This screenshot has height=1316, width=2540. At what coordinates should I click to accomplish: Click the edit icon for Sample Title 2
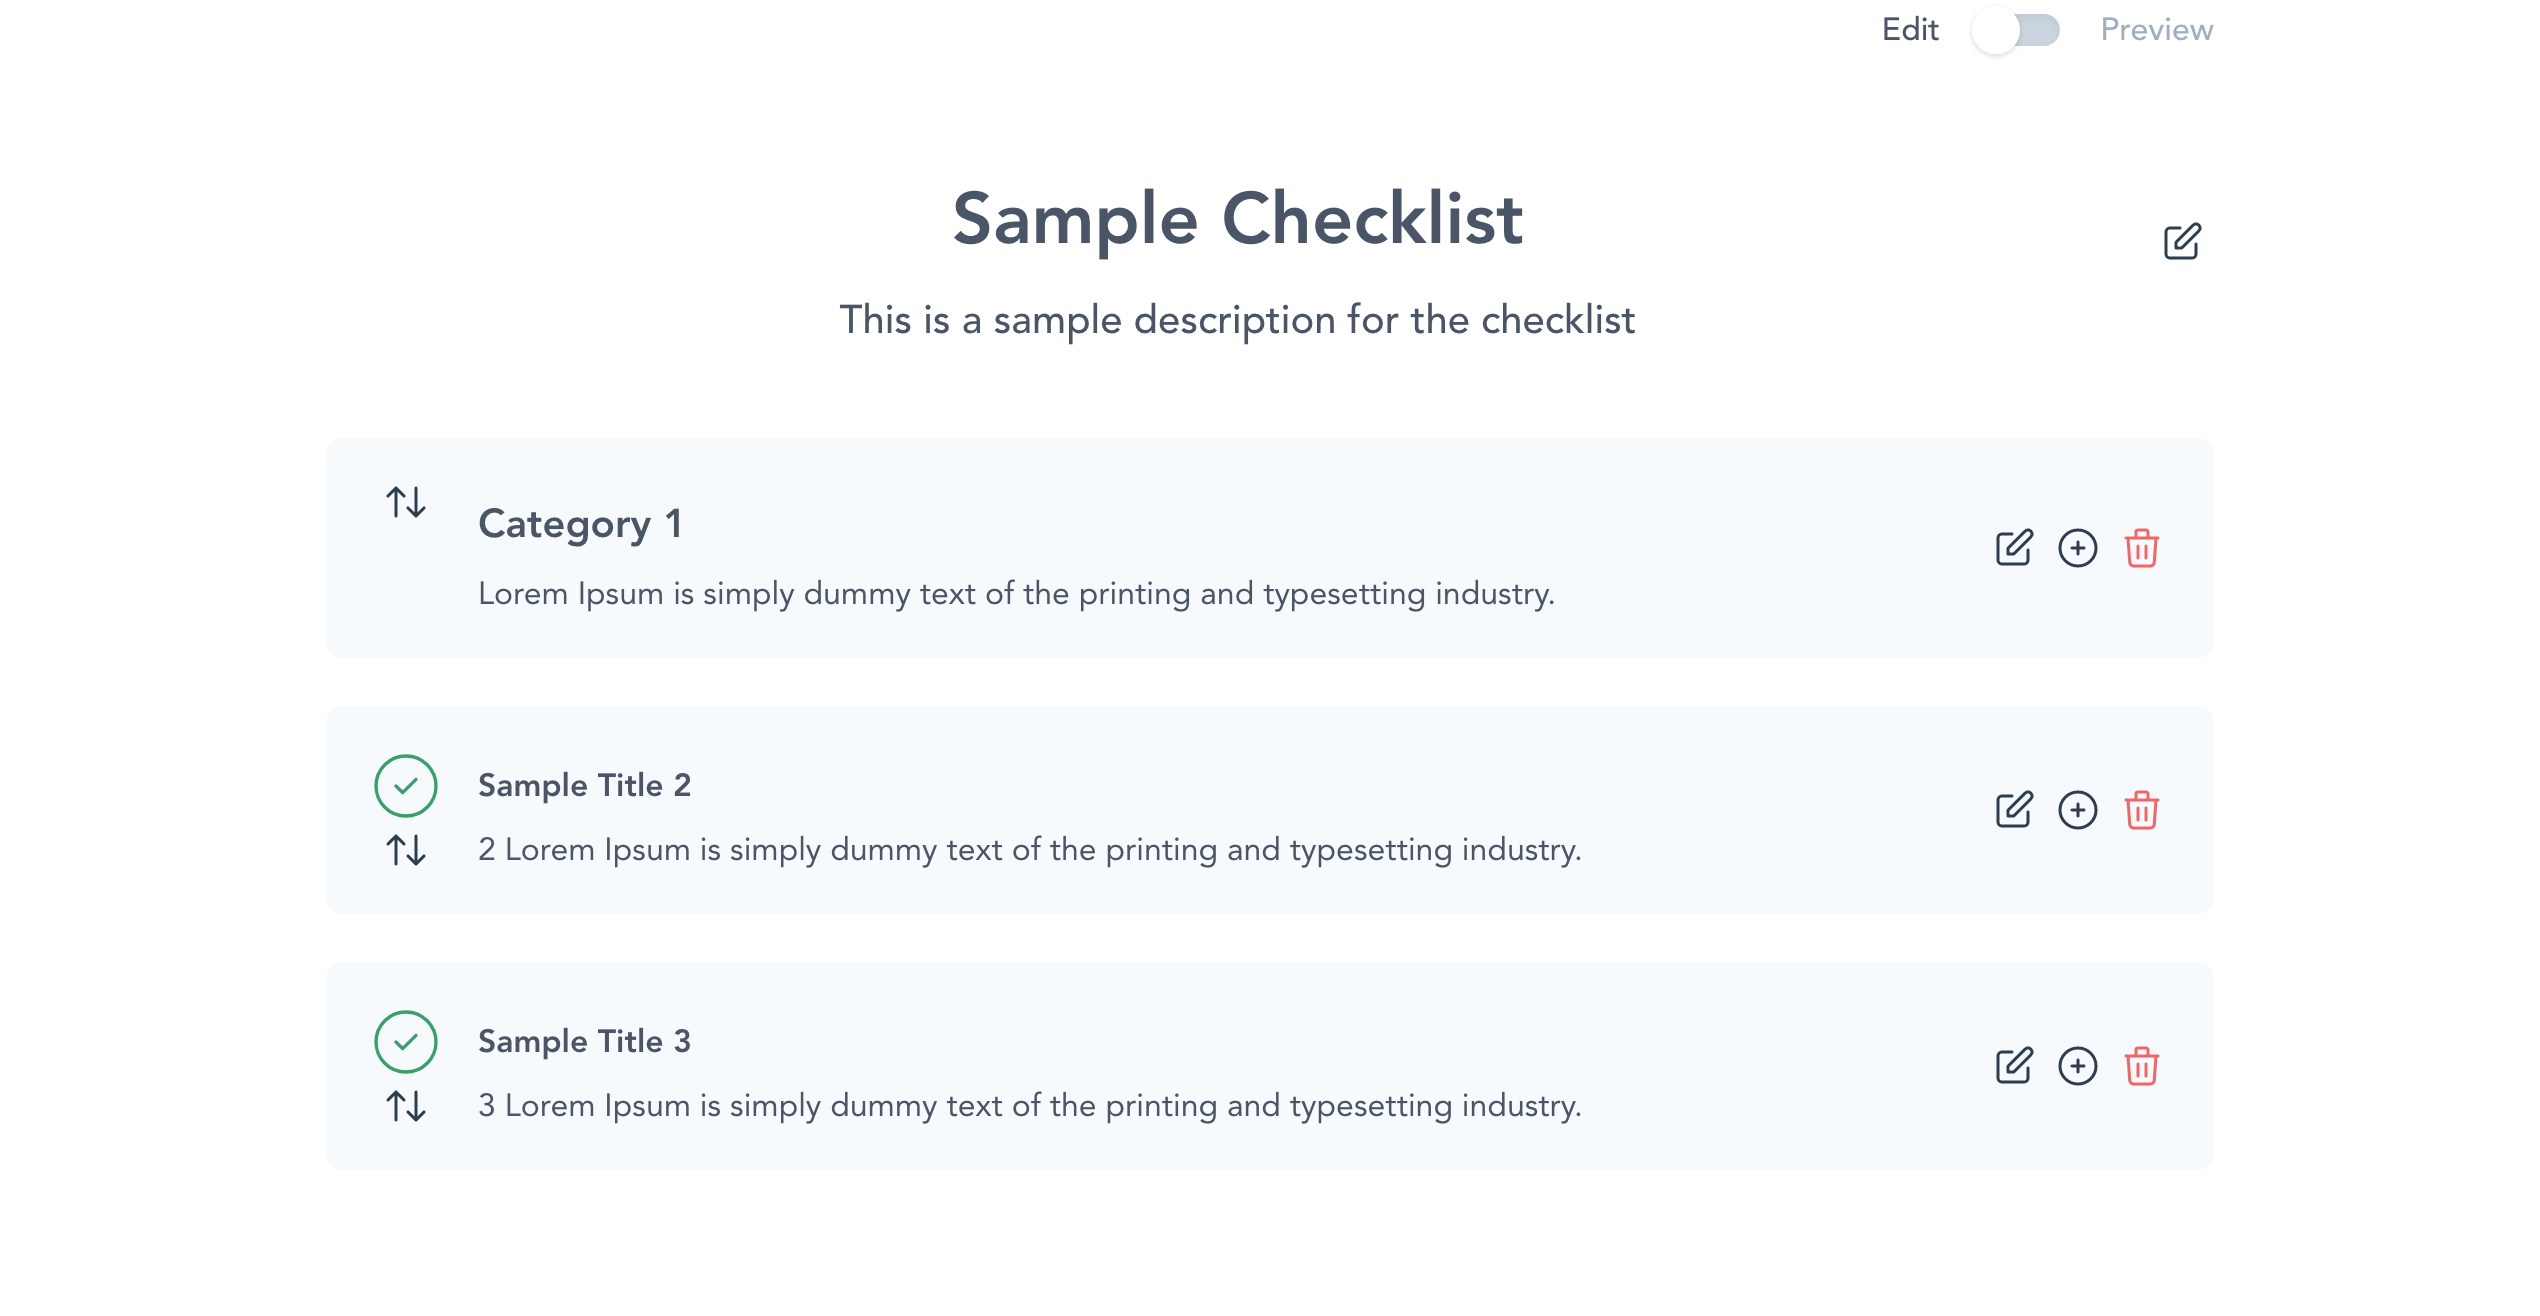click(x=2013, y=810)
